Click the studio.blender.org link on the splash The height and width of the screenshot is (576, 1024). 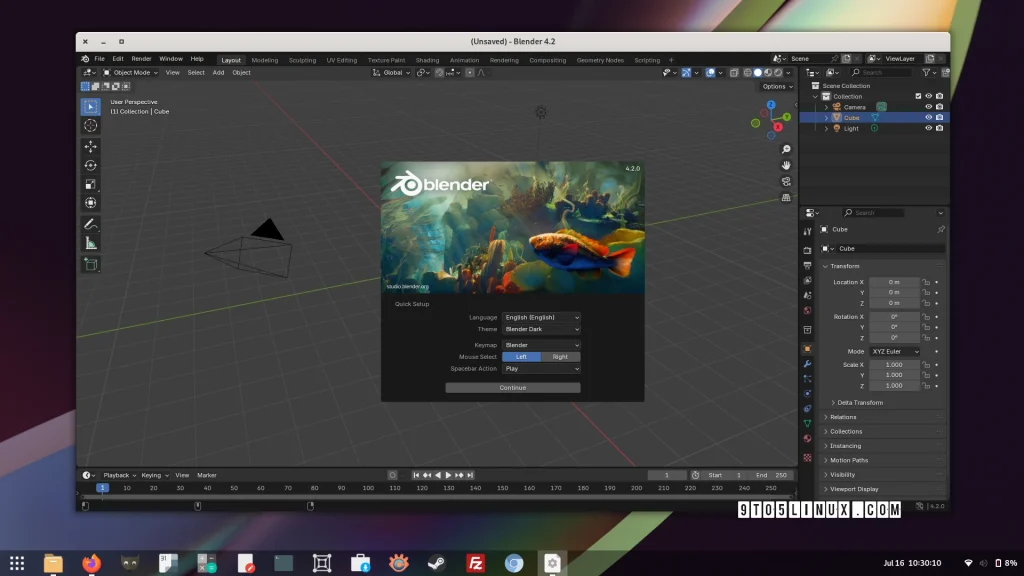coord(410,286)
